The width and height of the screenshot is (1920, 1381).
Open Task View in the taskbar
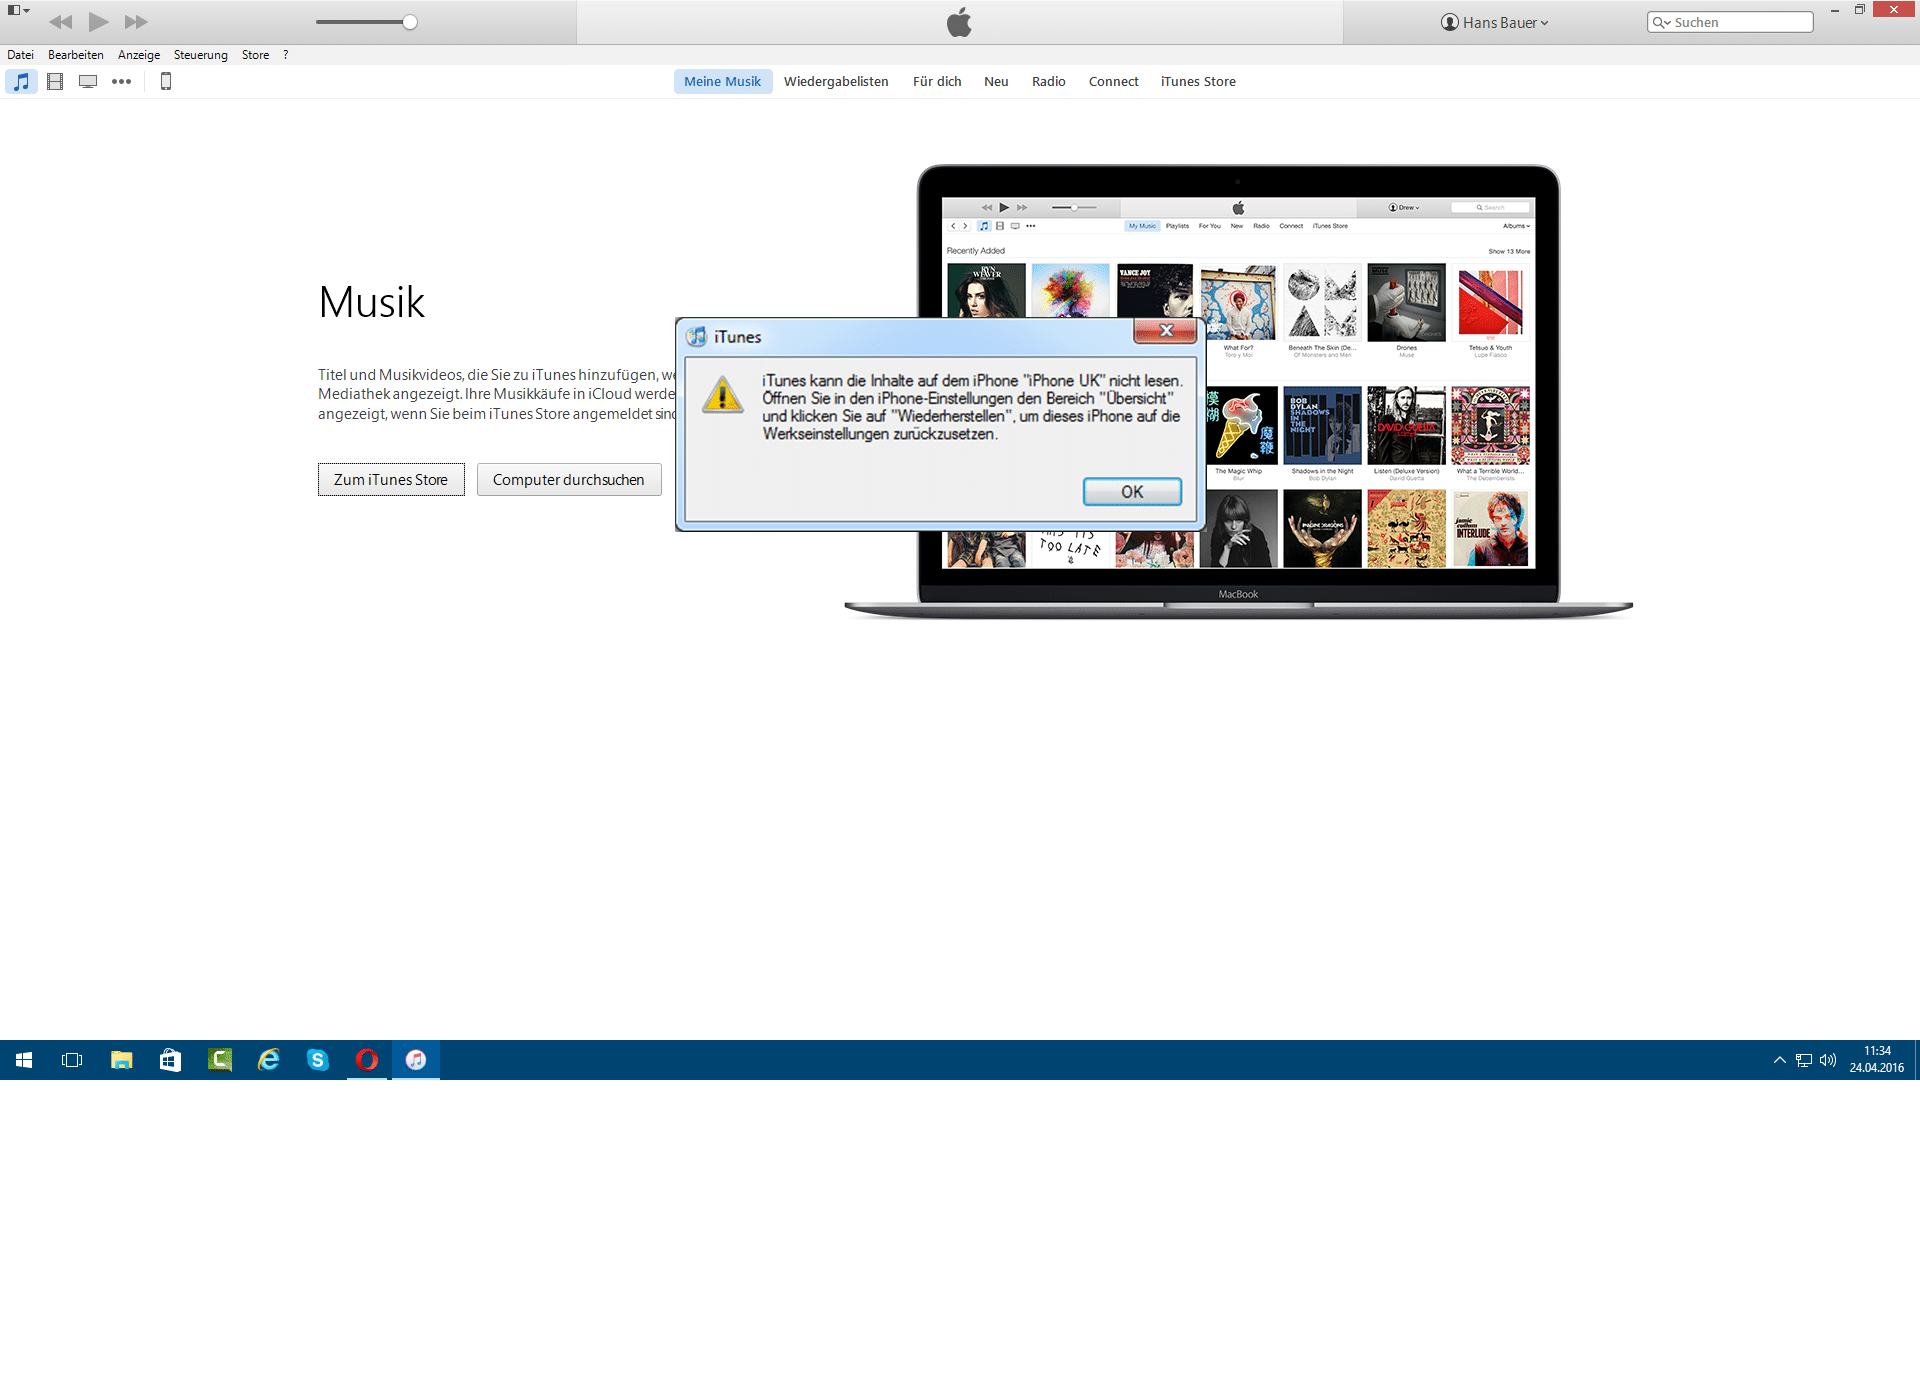[72, 1060]
